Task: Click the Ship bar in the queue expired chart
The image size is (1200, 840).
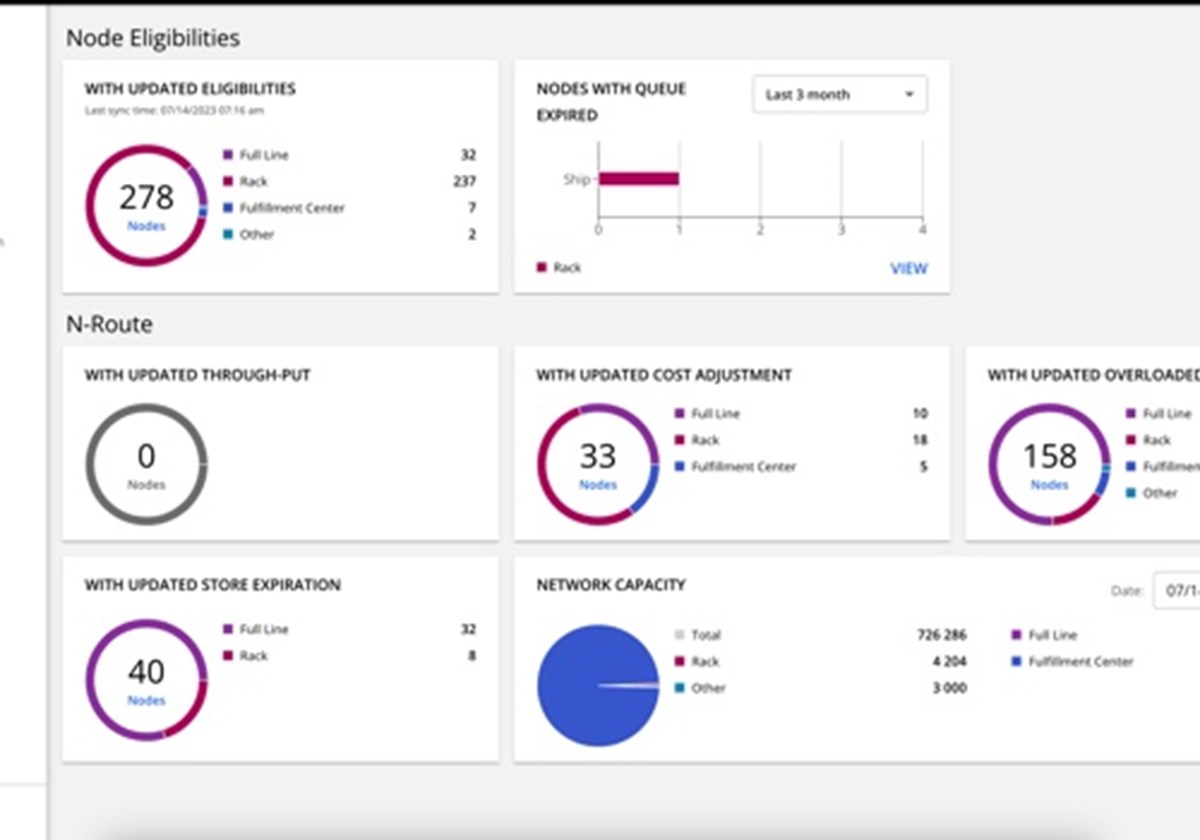Action: pos(639,179)
